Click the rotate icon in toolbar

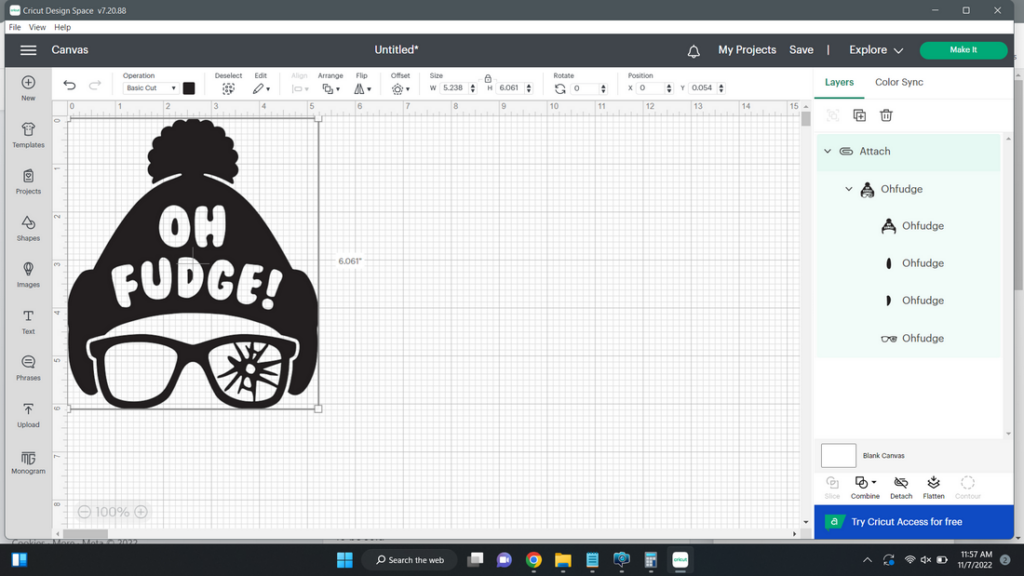coord(560,89)
